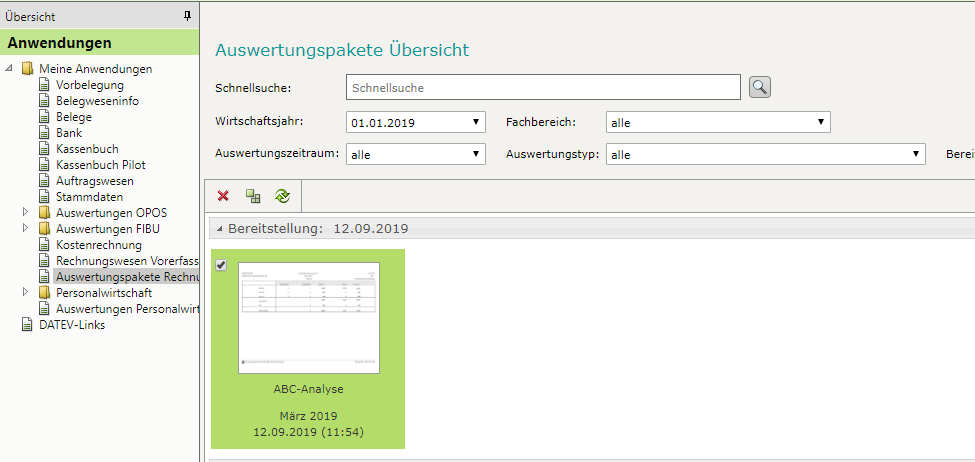Open the Fachbereich dropdown
Screen dimensions: 975x462
point(718,122)
